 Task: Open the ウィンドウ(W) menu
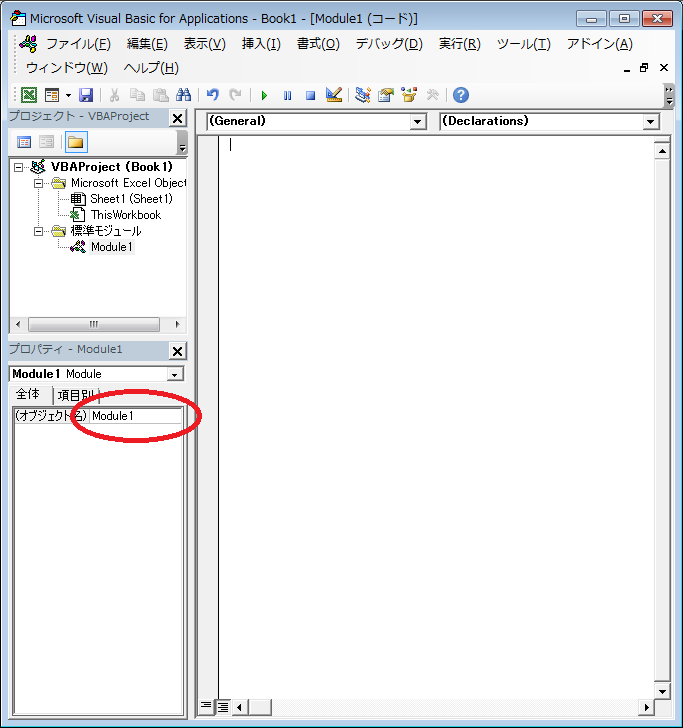[x=66, y=68]
